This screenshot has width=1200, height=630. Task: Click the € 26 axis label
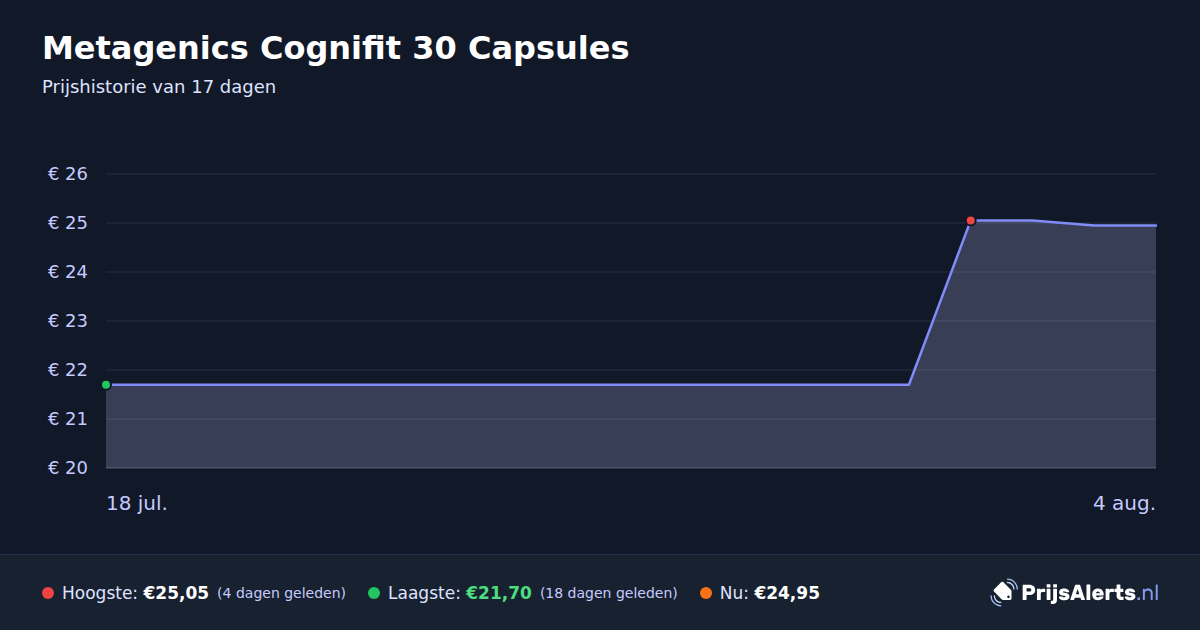68,174
